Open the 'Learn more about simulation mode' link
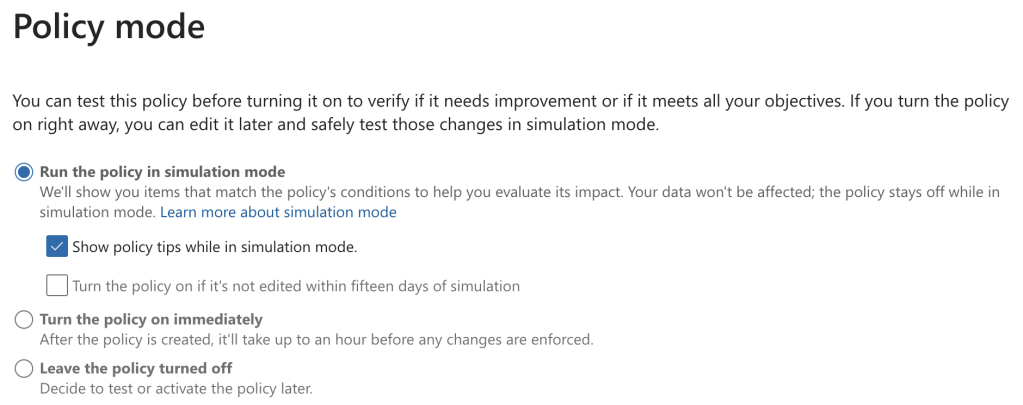 click(x=278, y=212)
